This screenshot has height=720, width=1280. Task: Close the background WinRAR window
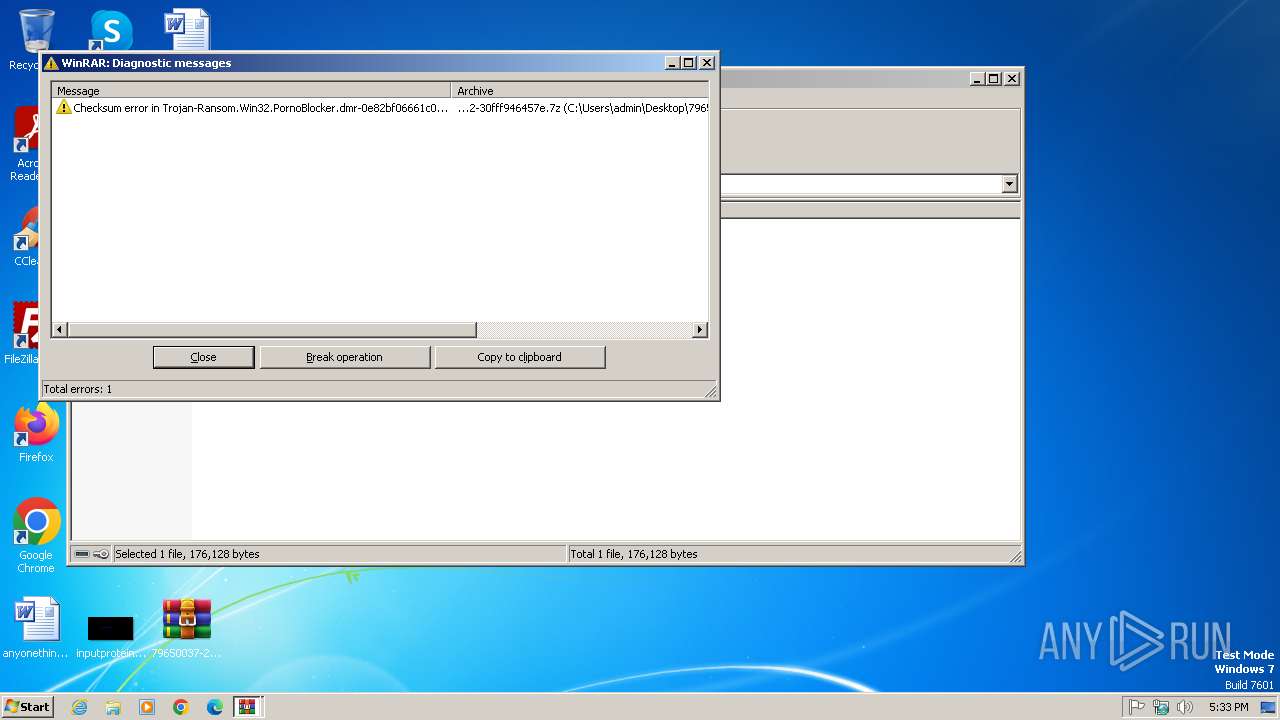1012,79
